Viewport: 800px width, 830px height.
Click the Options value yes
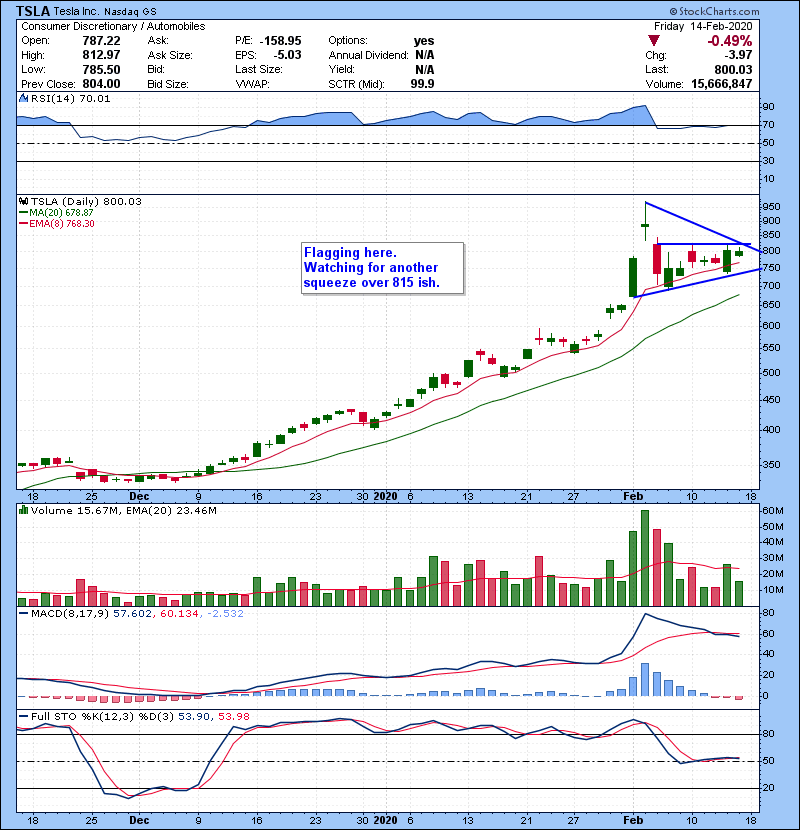[424, 41]
